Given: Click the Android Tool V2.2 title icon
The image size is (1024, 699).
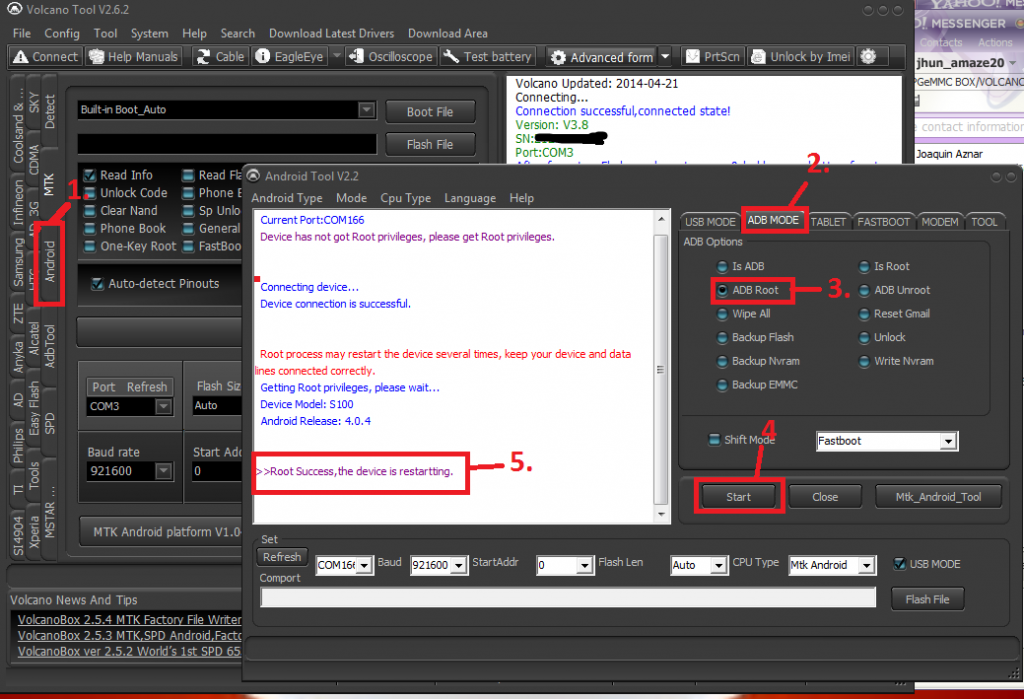Looking at the screenshot, I should 253,176.
